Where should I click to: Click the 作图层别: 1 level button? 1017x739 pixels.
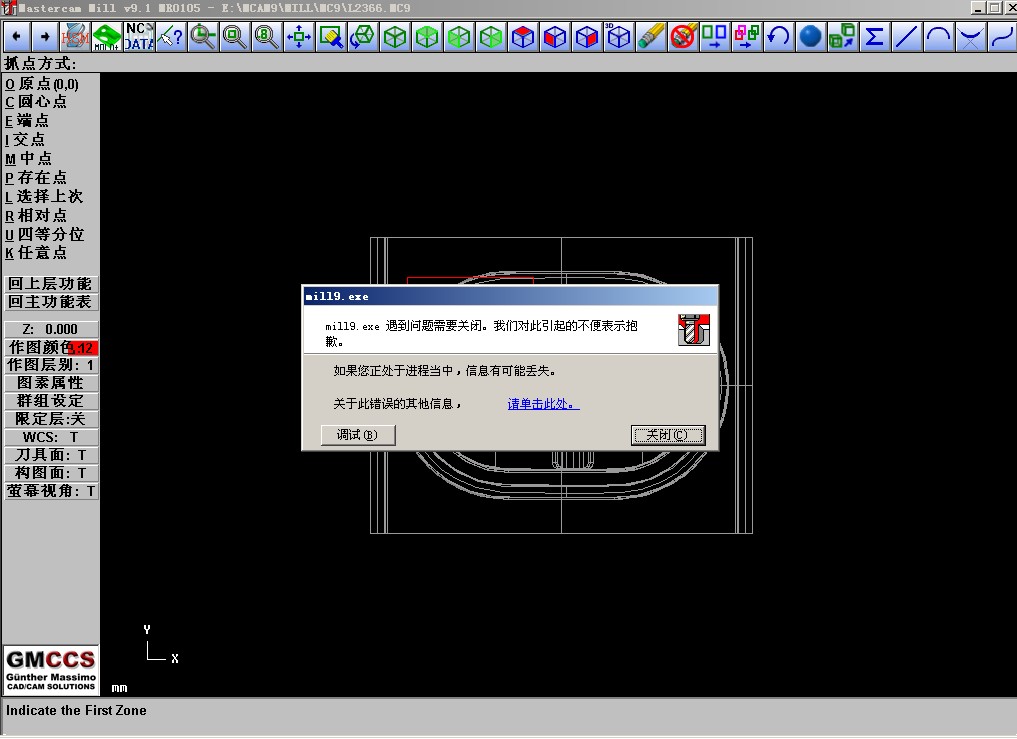click(x=51, y=365)
